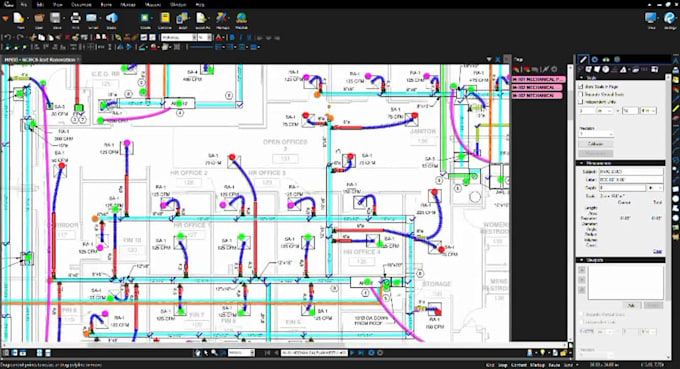Image resolution: width=680 pixels, height=369 pixels.
Task: Collapse the Viewports section header
Action: (621, 260)
